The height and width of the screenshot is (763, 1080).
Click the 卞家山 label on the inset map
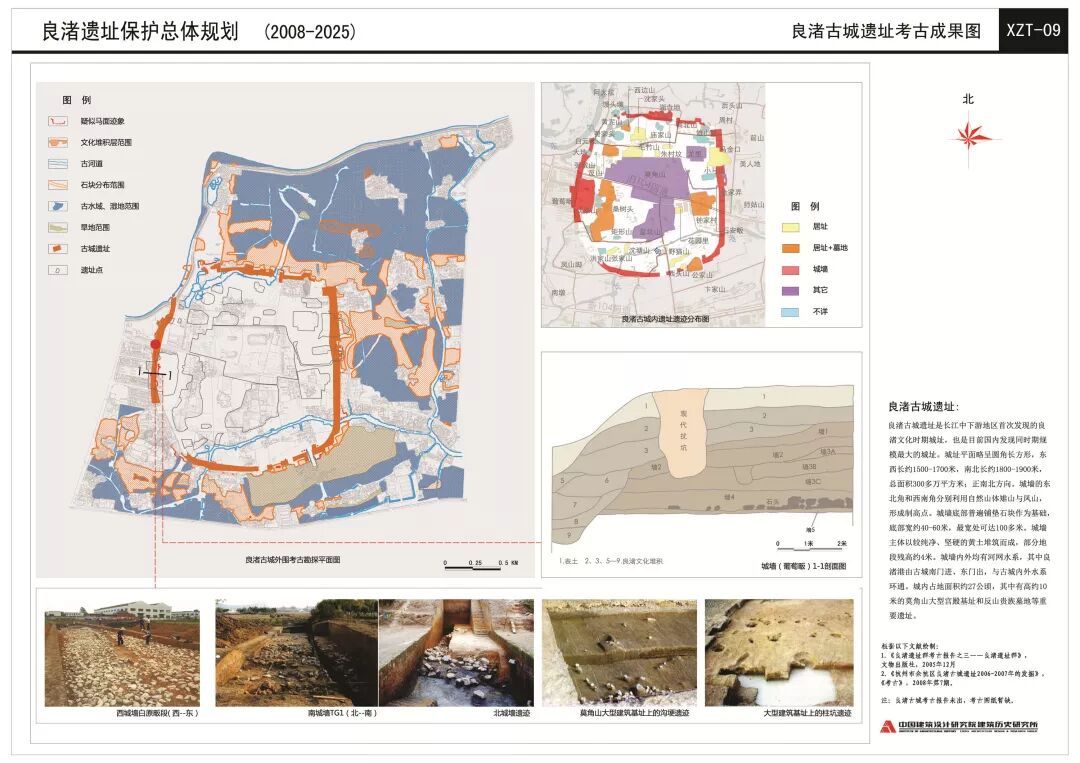[x=716, y=289]
